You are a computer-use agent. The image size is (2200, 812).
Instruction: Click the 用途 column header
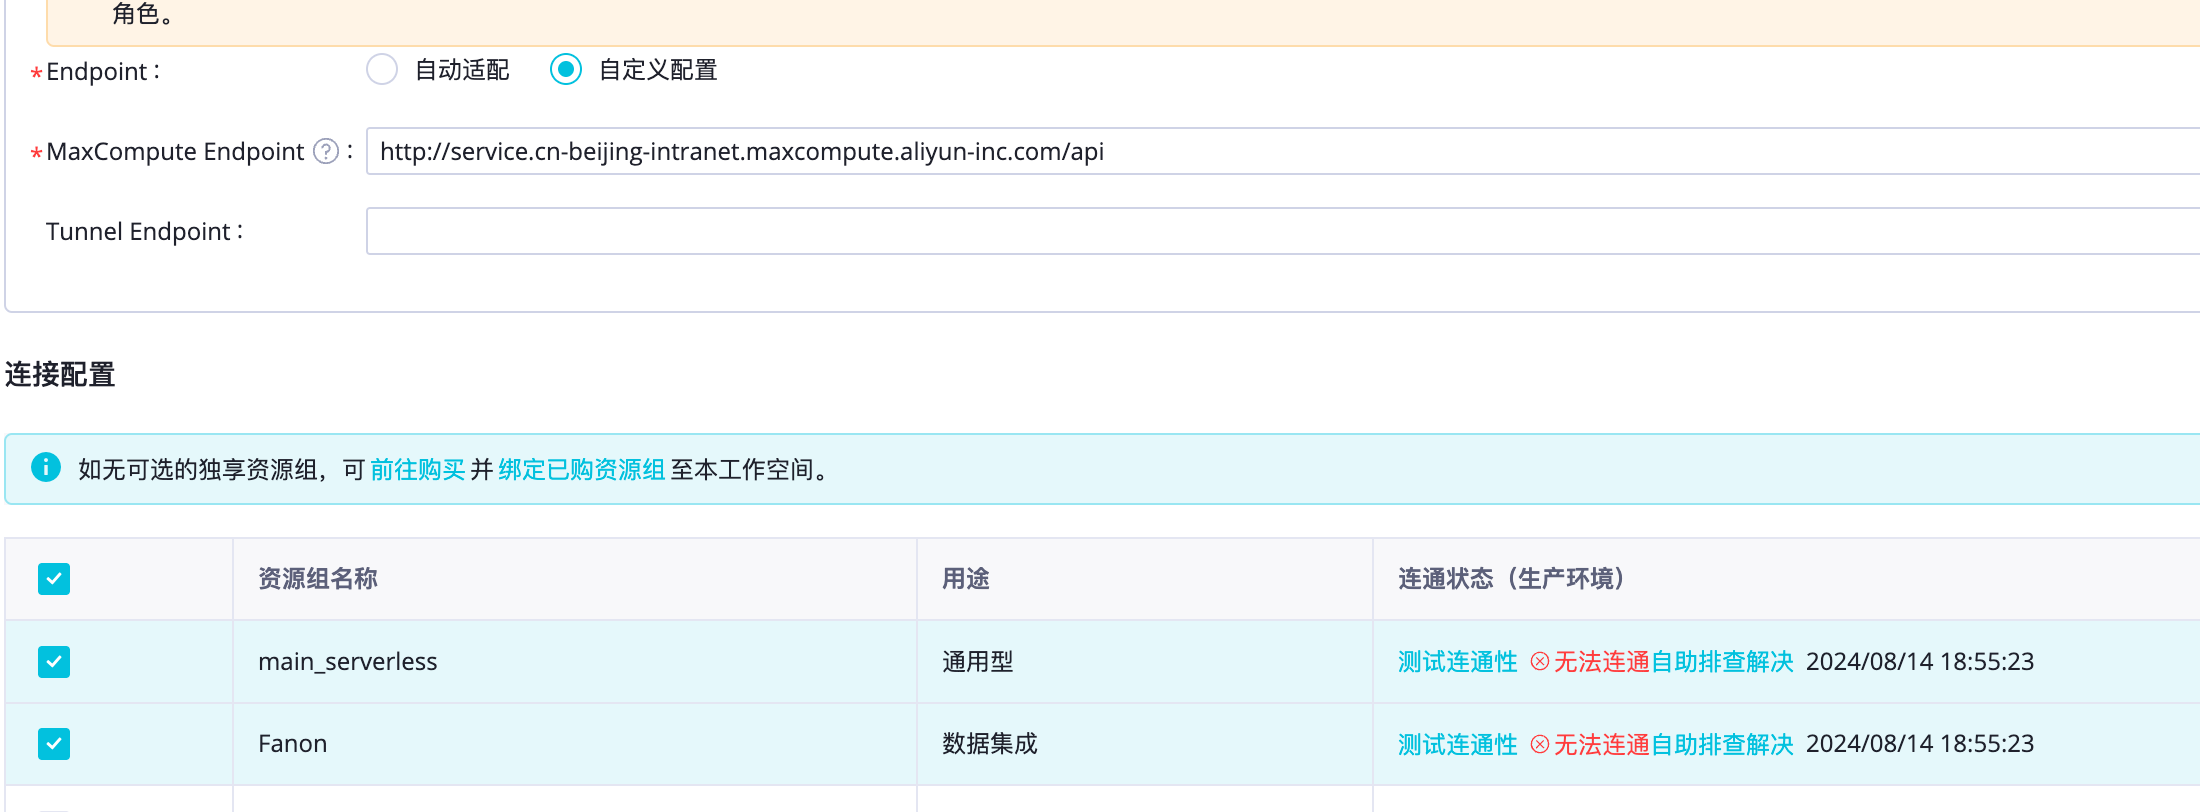(966, 579)
